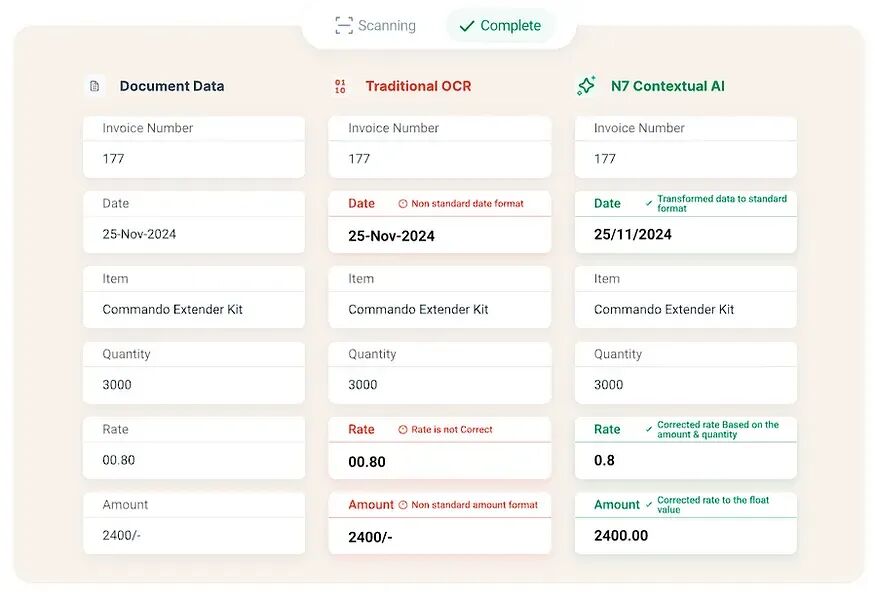Click amount 2400/- in Document Data
Viewport: 875px width, 592px height.
pos(121,536)
